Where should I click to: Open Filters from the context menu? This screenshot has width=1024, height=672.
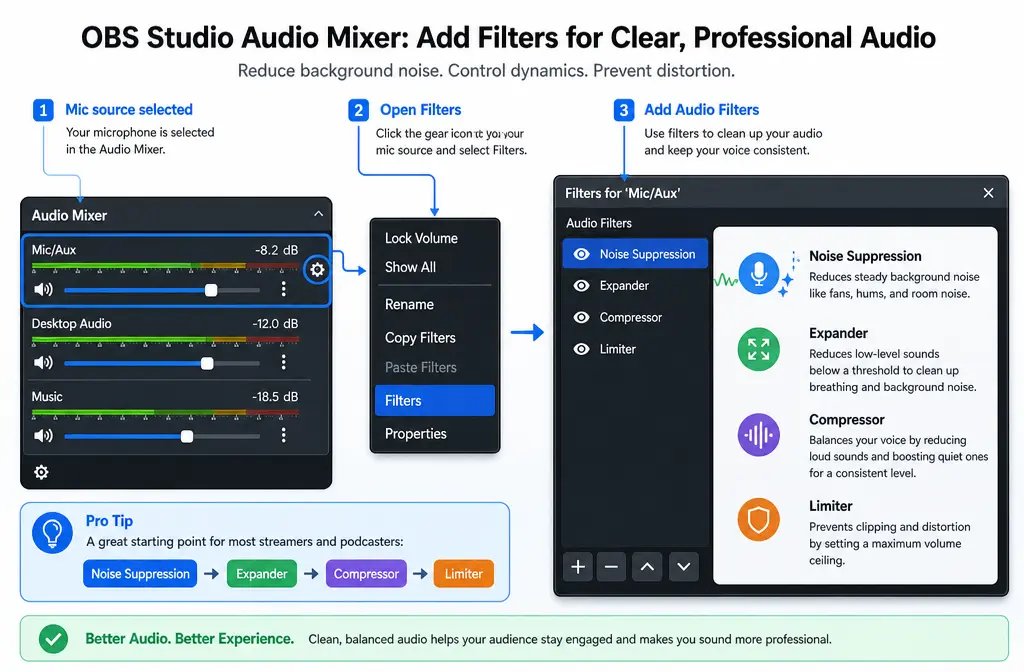pyautogui.click(x=434, y=400)
